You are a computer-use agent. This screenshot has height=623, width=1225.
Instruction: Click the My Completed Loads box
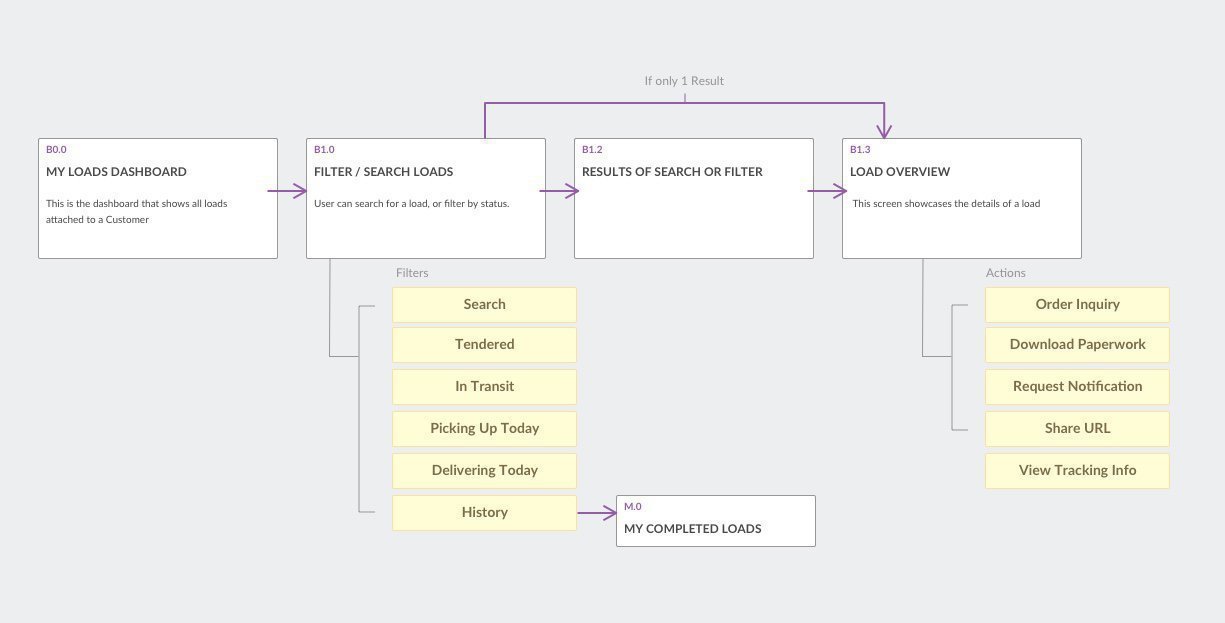(x=716, y=521)
